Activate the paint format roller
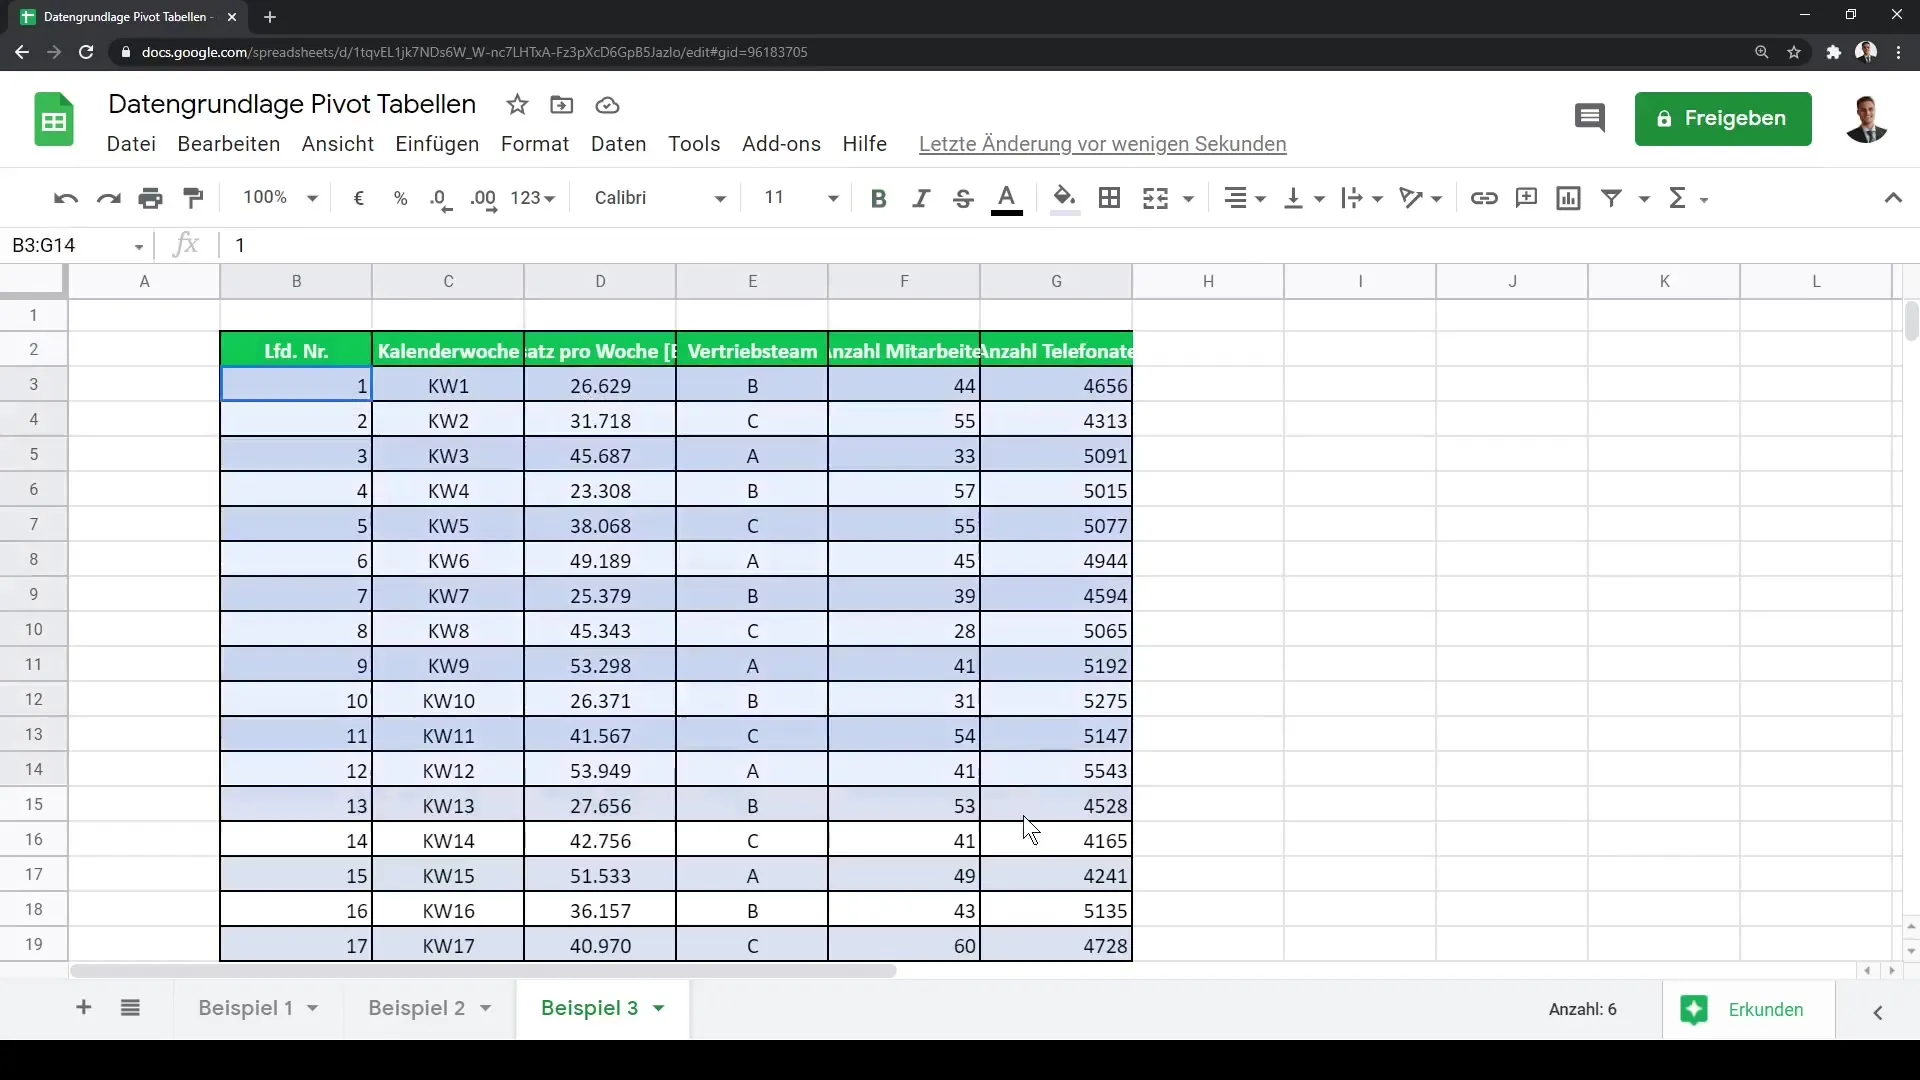This screenshot has width=1920, height=1080. pos(194,198)
